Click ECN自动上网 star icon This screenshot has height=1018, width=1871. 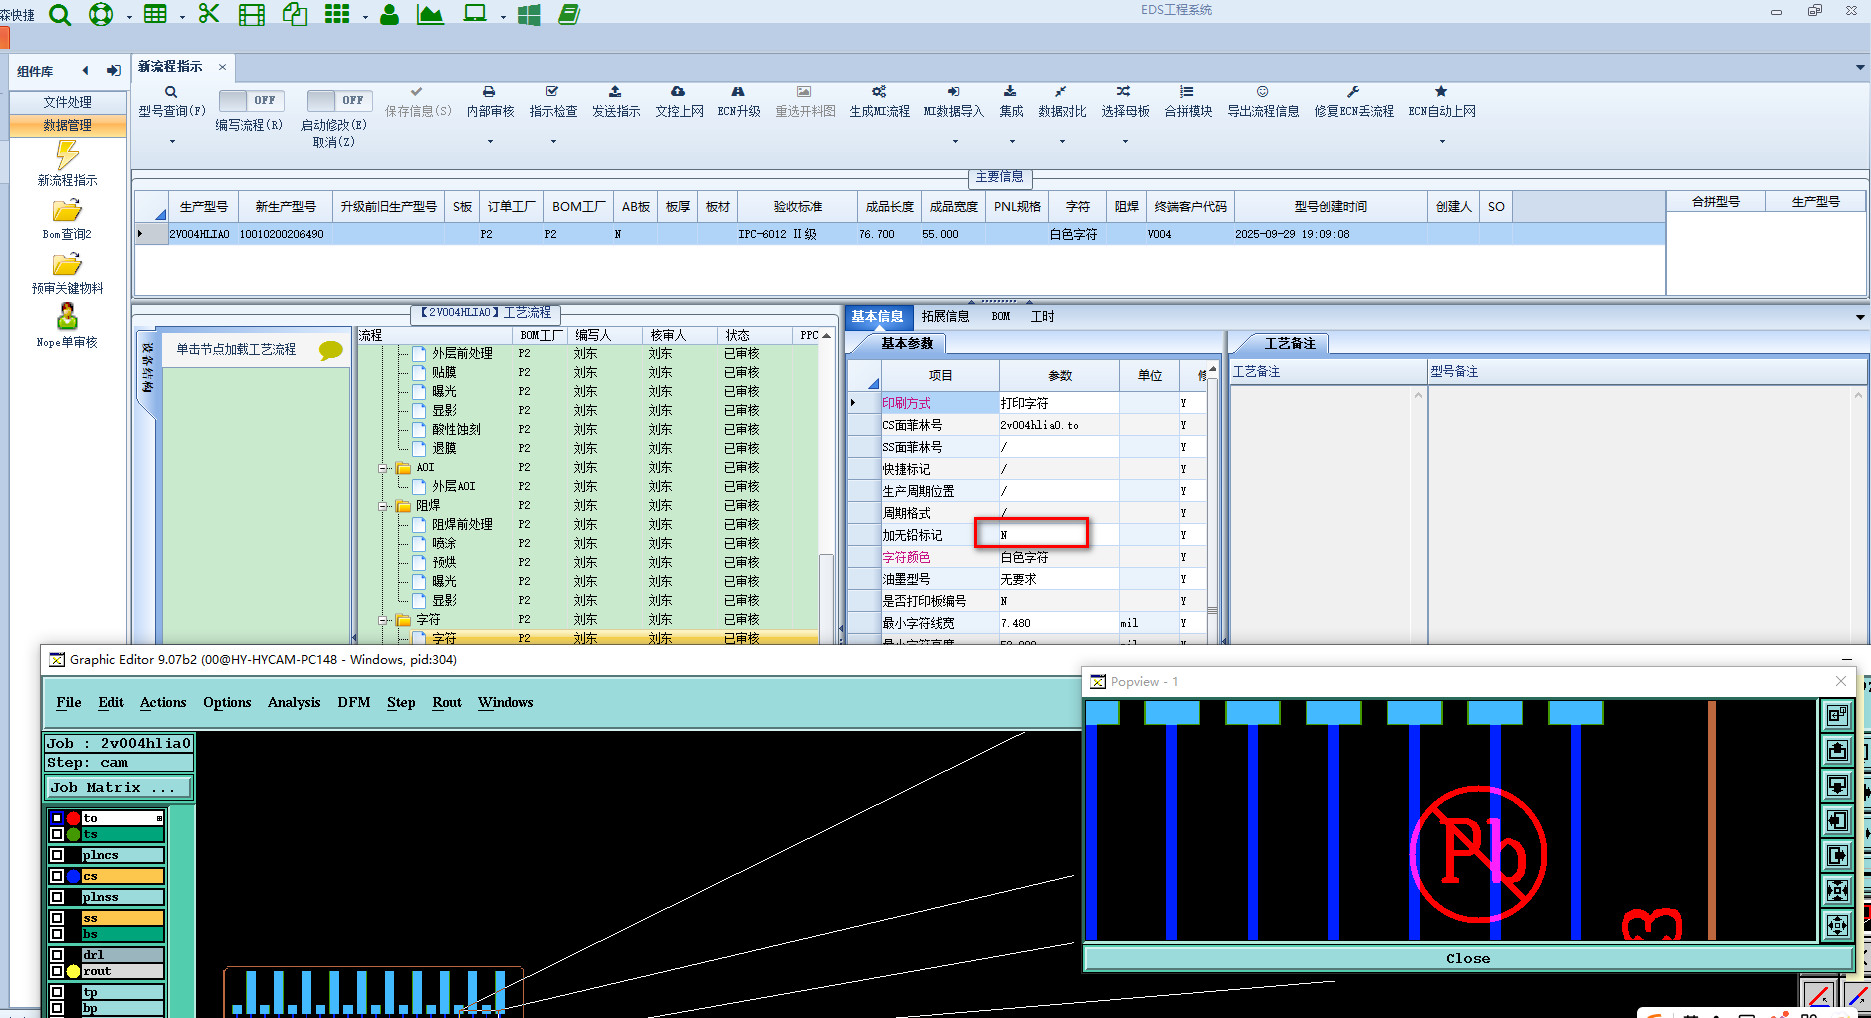(1441, 91)
